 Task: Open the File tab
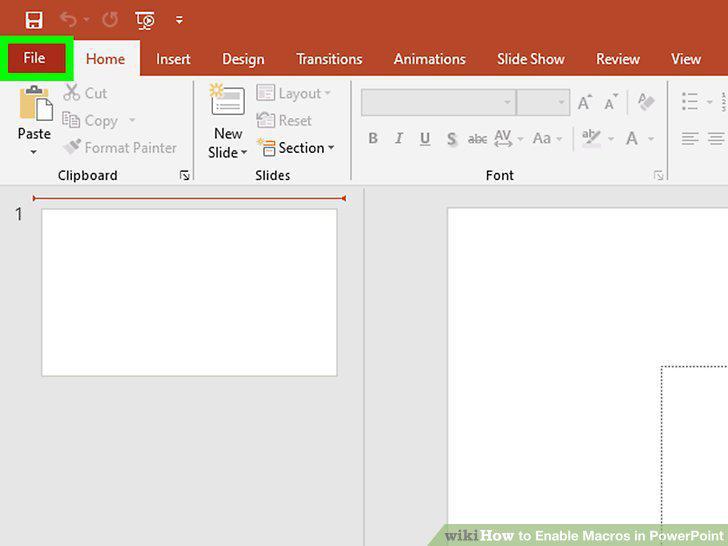click(x=36, y=58)
